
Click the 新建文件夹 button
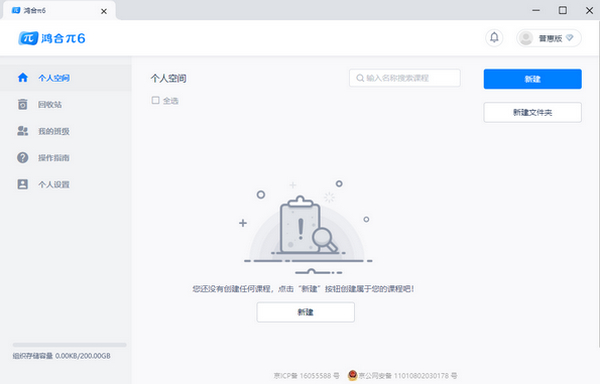tap(532, 112)
